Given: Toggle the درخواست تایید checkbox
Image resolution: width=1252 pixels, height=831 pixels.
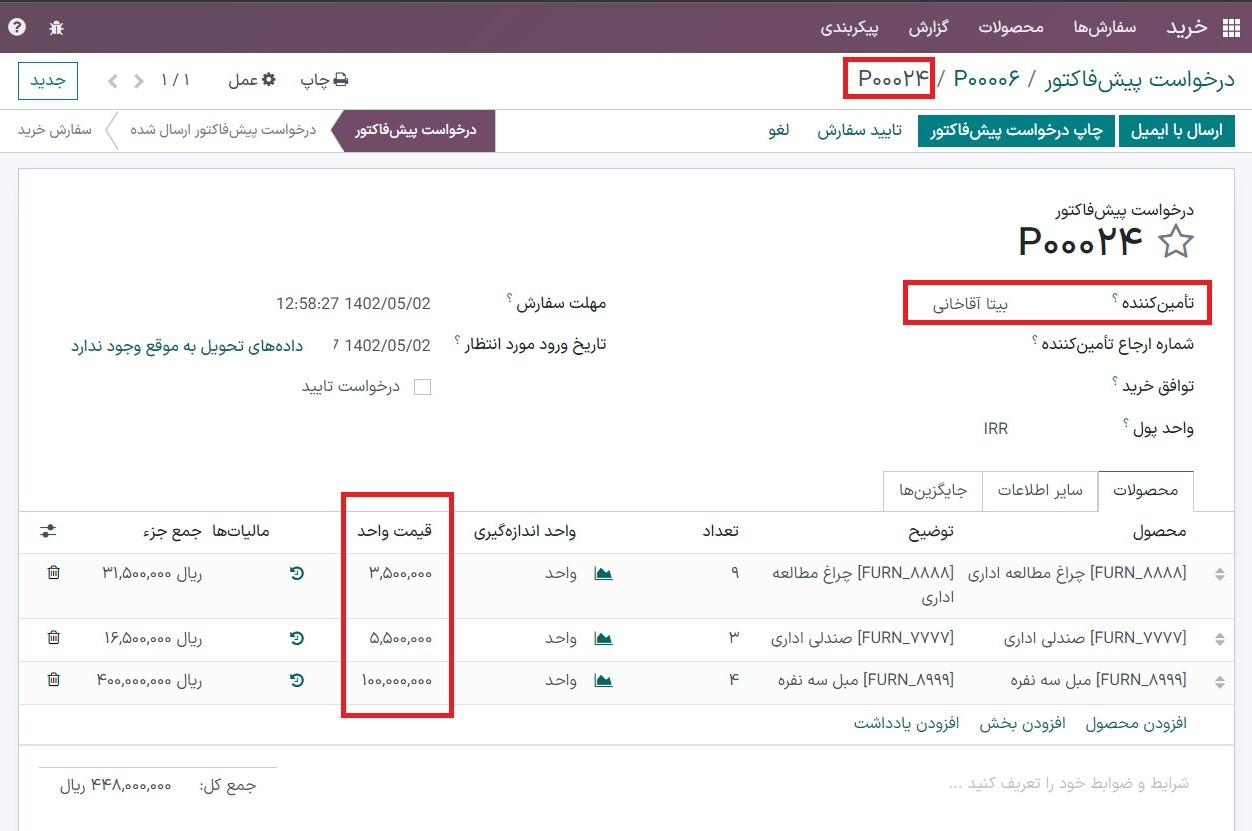Looking at the screenshot, I should click(x=422, y=387).
